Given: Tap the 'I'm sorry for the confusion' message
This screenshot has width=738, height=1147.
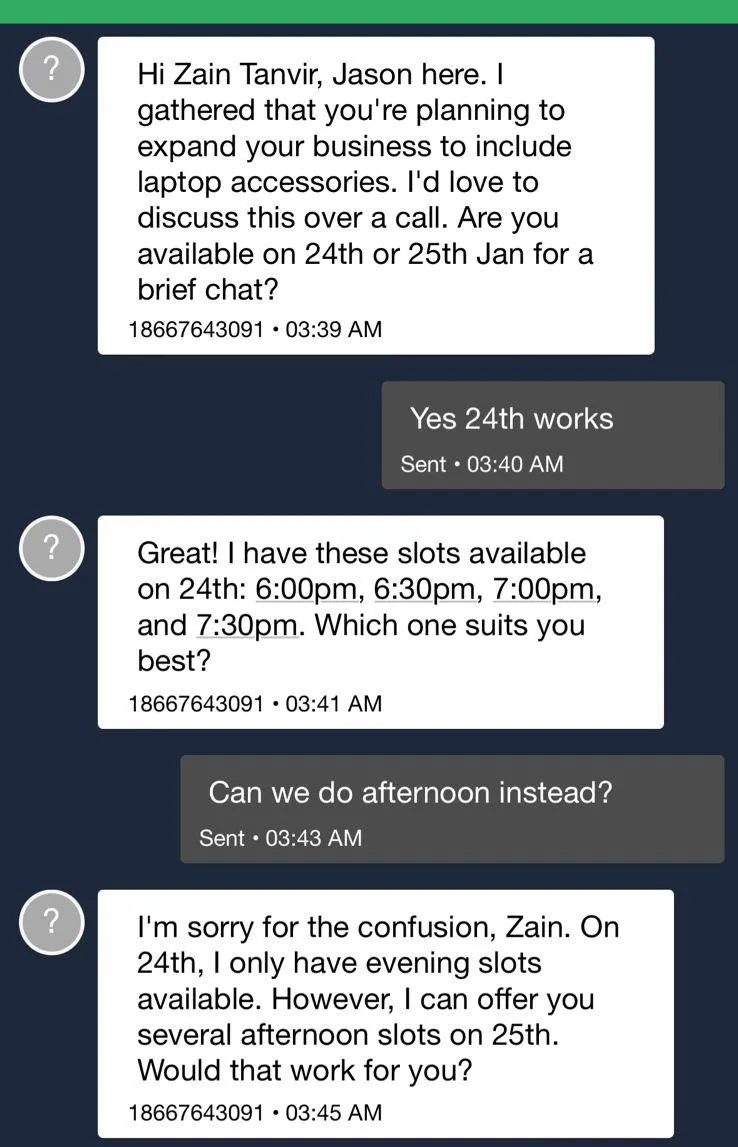Looking at the screenshot, I should click(385, 1014).
